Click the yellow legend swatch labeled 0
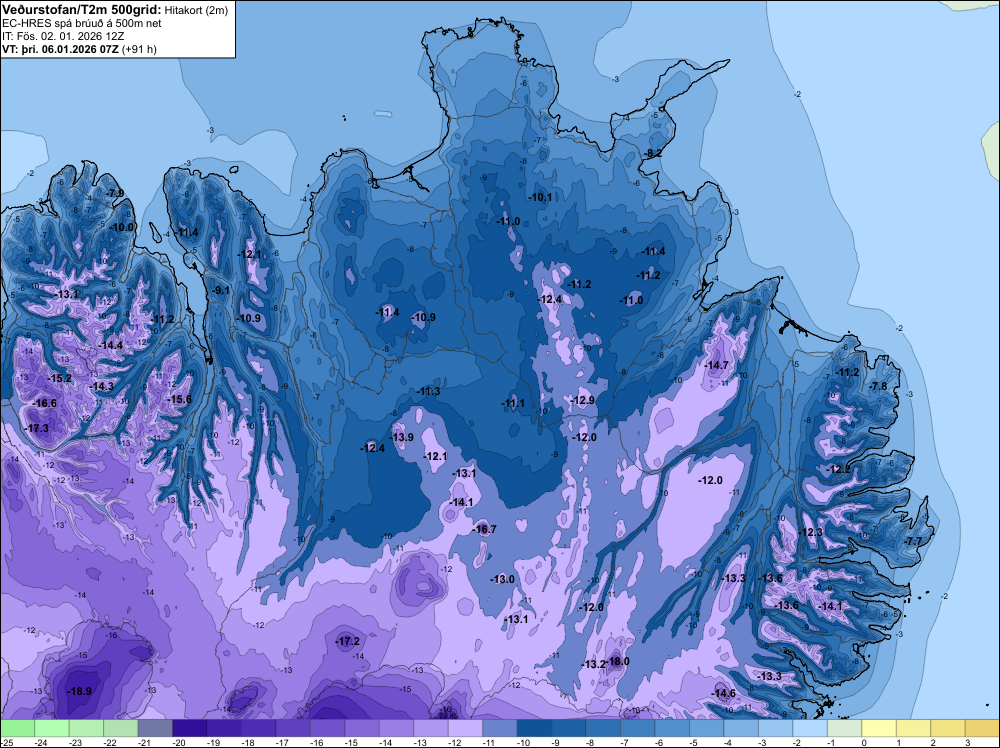The height and width of the screenshot is (748, 1000). pyautogui.click(x=878, y=728)
